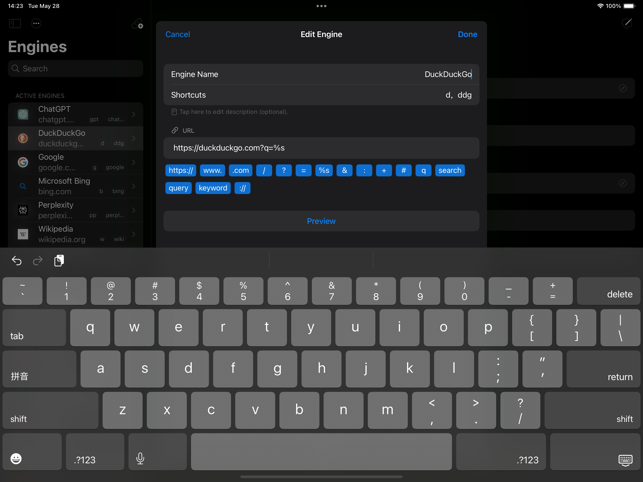Tap the question mark slash key
643x482 pixels.
pyautogui.click(x=520, y=410)
